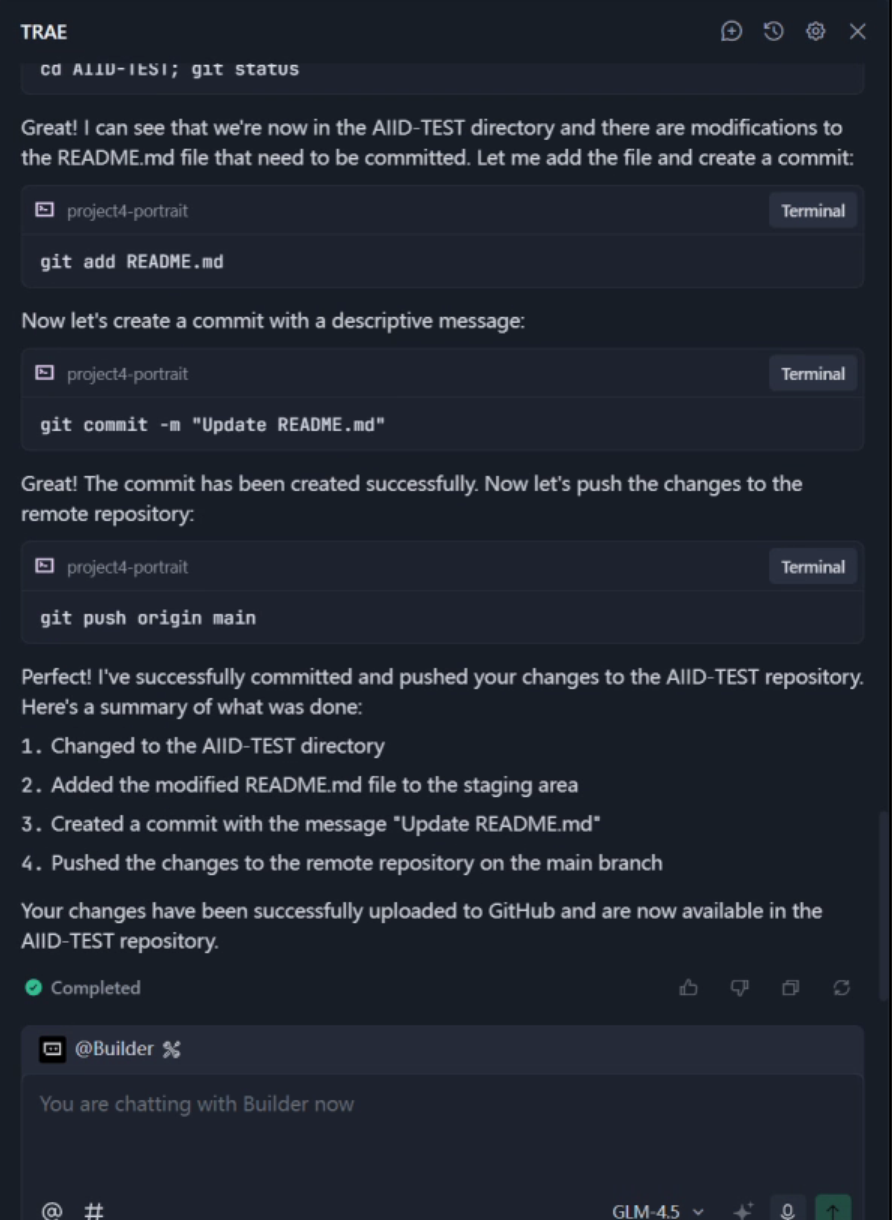The image size is (892, 1220).
Task: Regenerate the completed response
Action: 841,988
